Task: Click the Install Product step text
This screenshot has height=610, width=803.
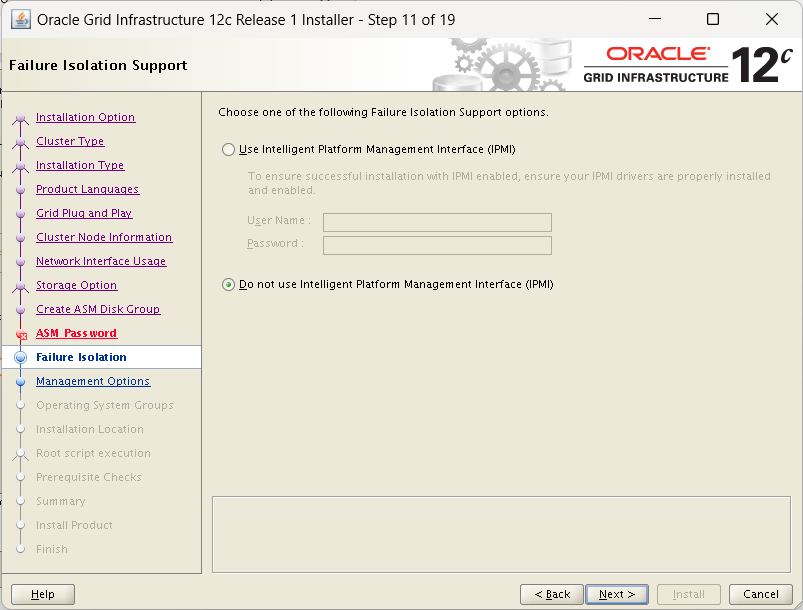Action: (74, 525)
